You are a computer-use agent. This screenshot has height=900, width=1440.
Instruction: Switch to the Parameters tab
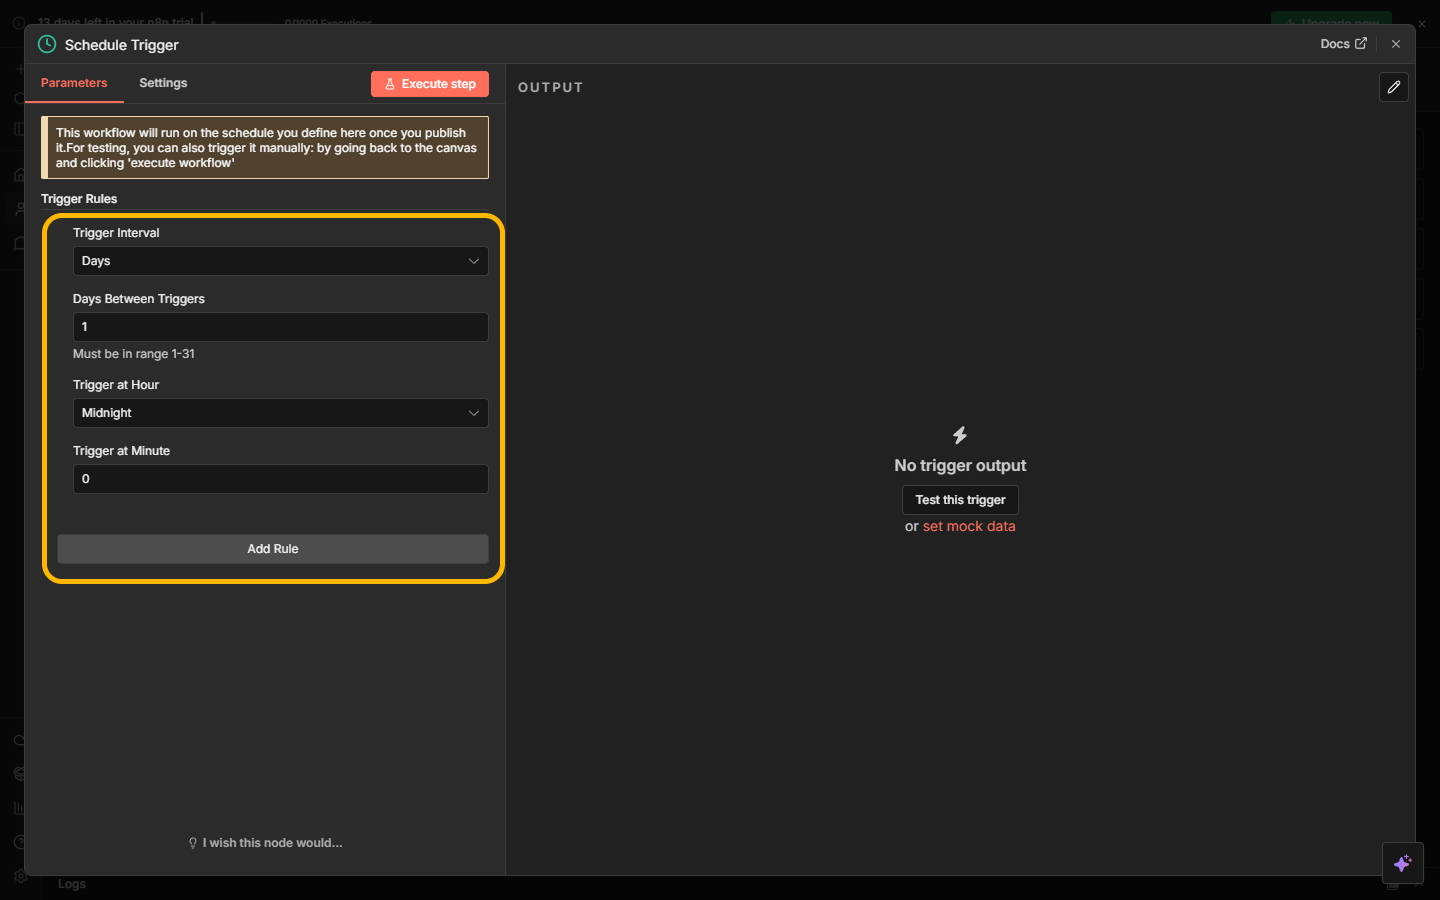(74, 83)
